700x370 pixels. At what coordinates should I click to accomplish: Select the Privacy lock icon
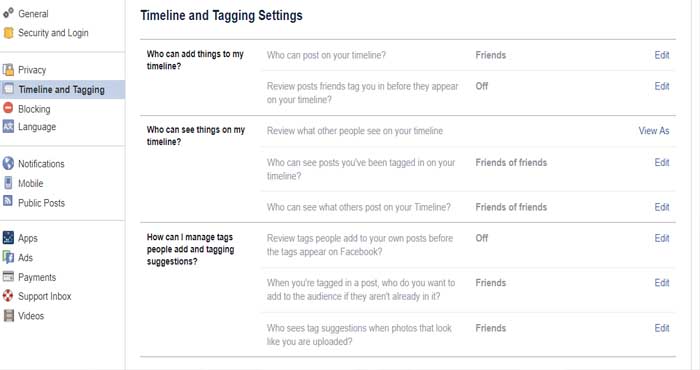8,70
